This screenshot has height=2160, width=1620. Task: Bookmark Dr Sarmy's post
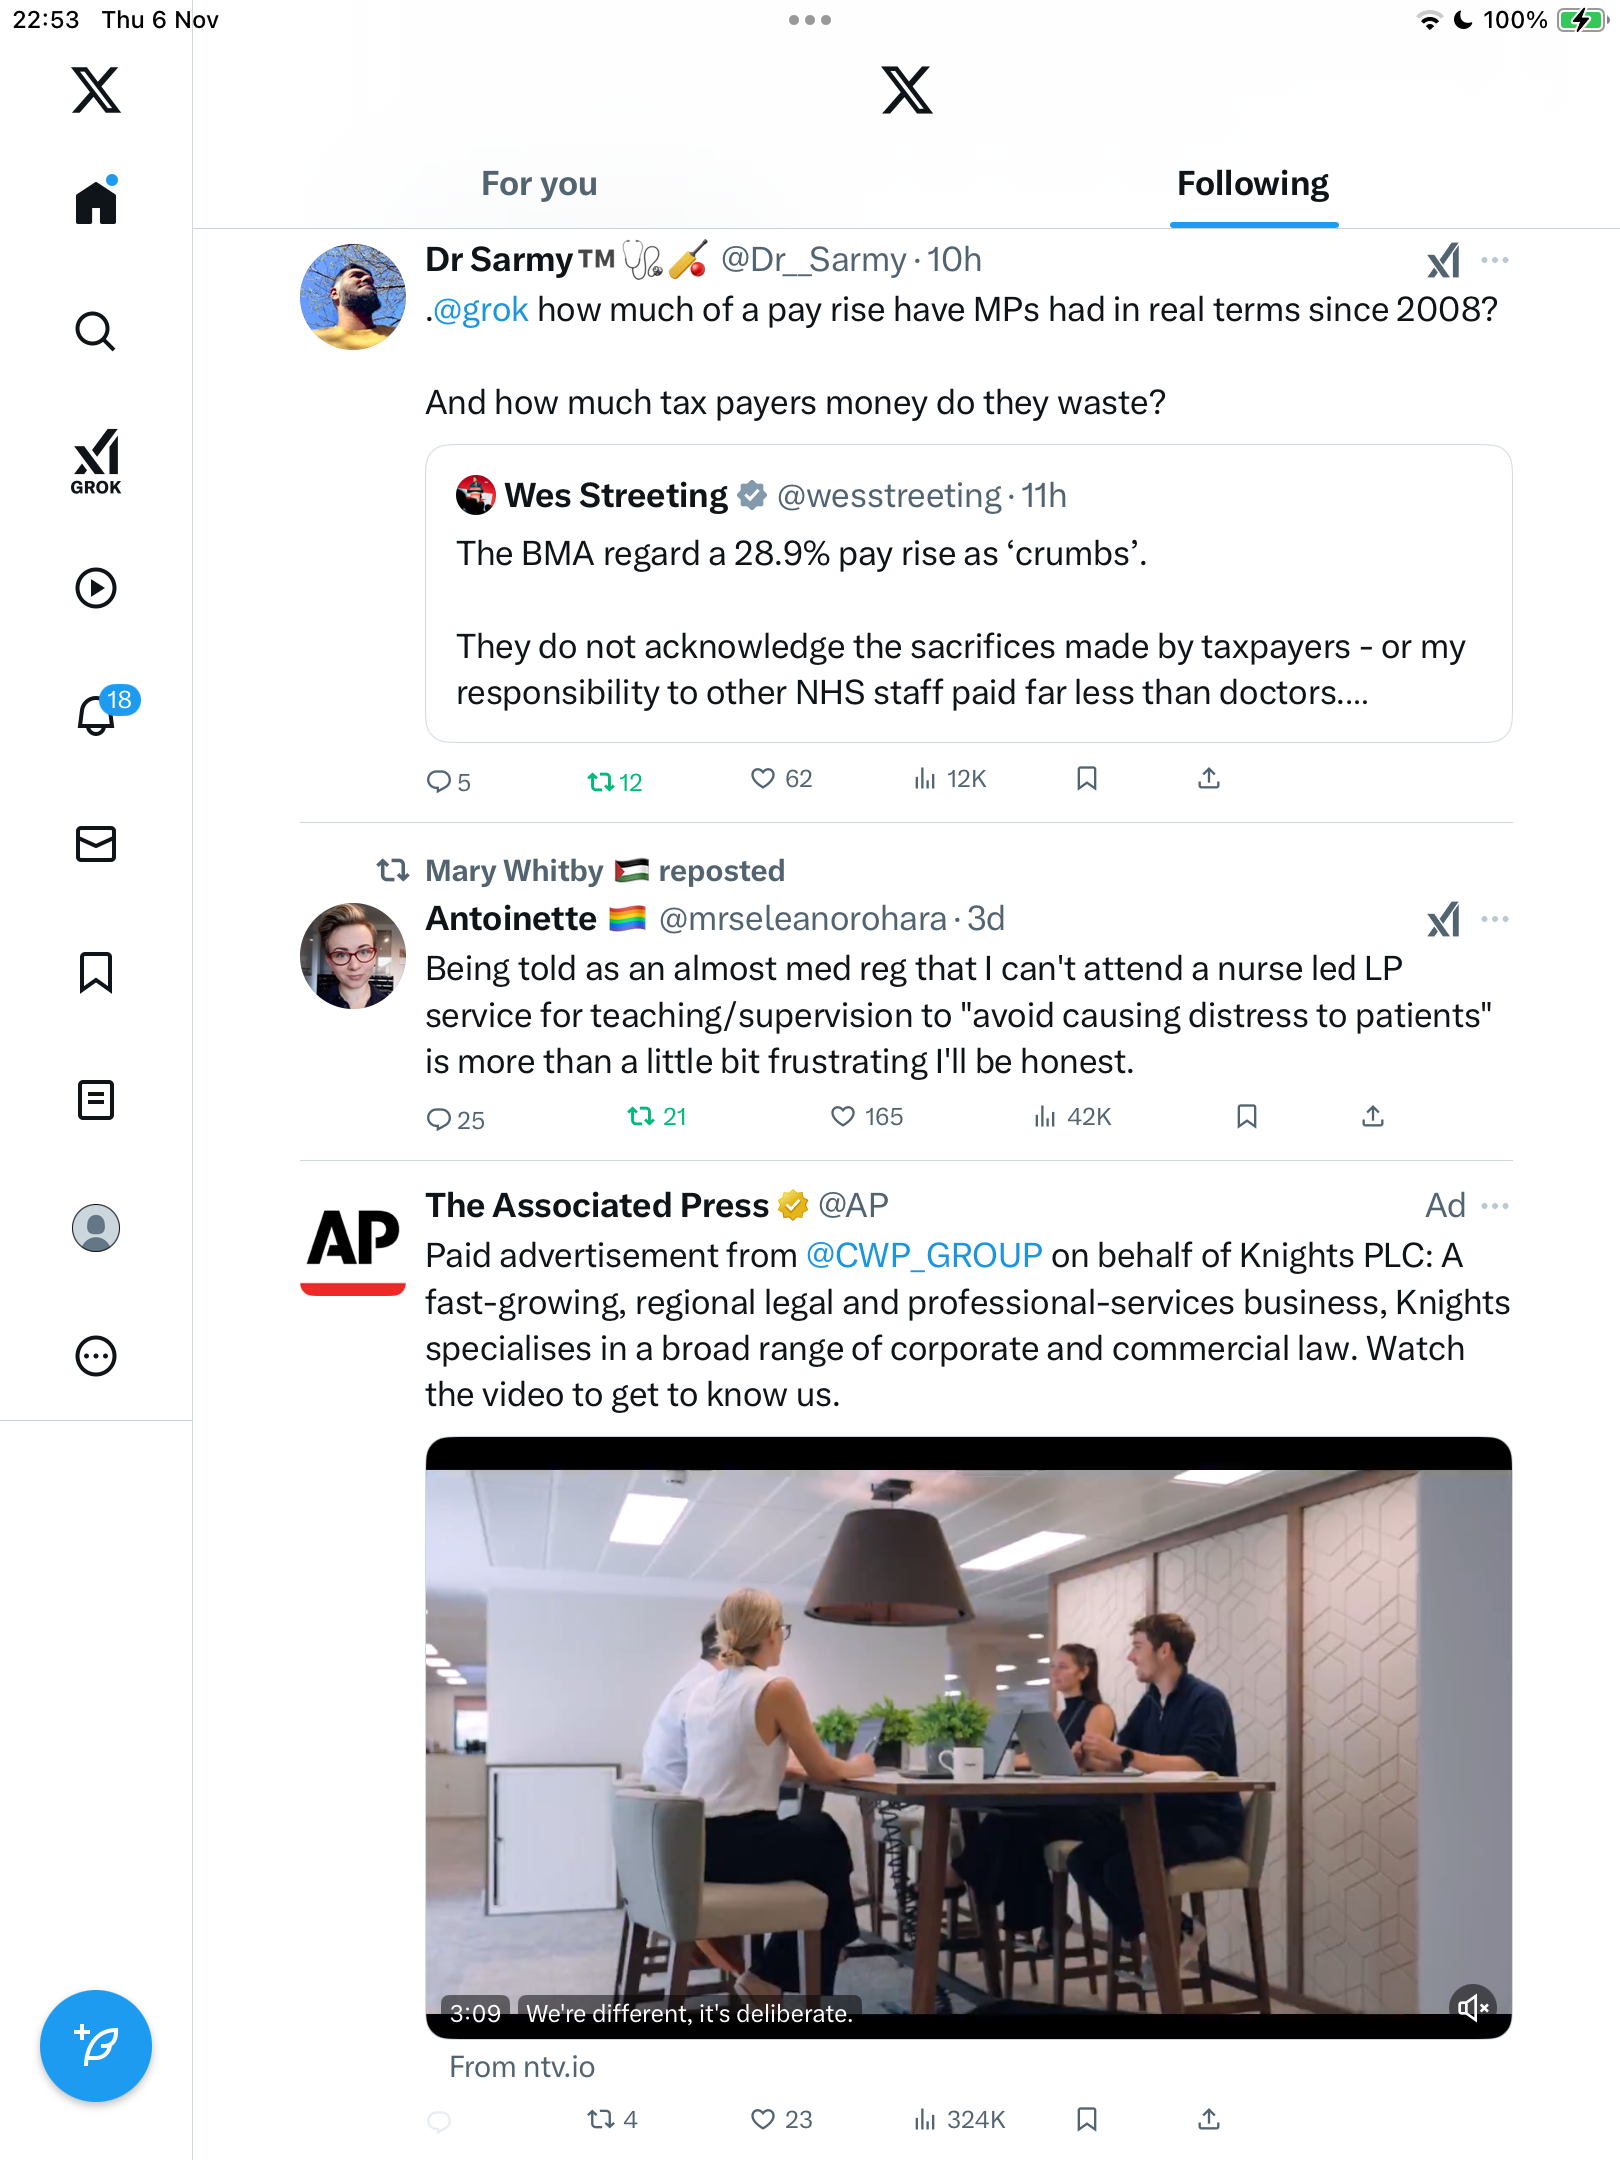click(x=1087, y=778)
